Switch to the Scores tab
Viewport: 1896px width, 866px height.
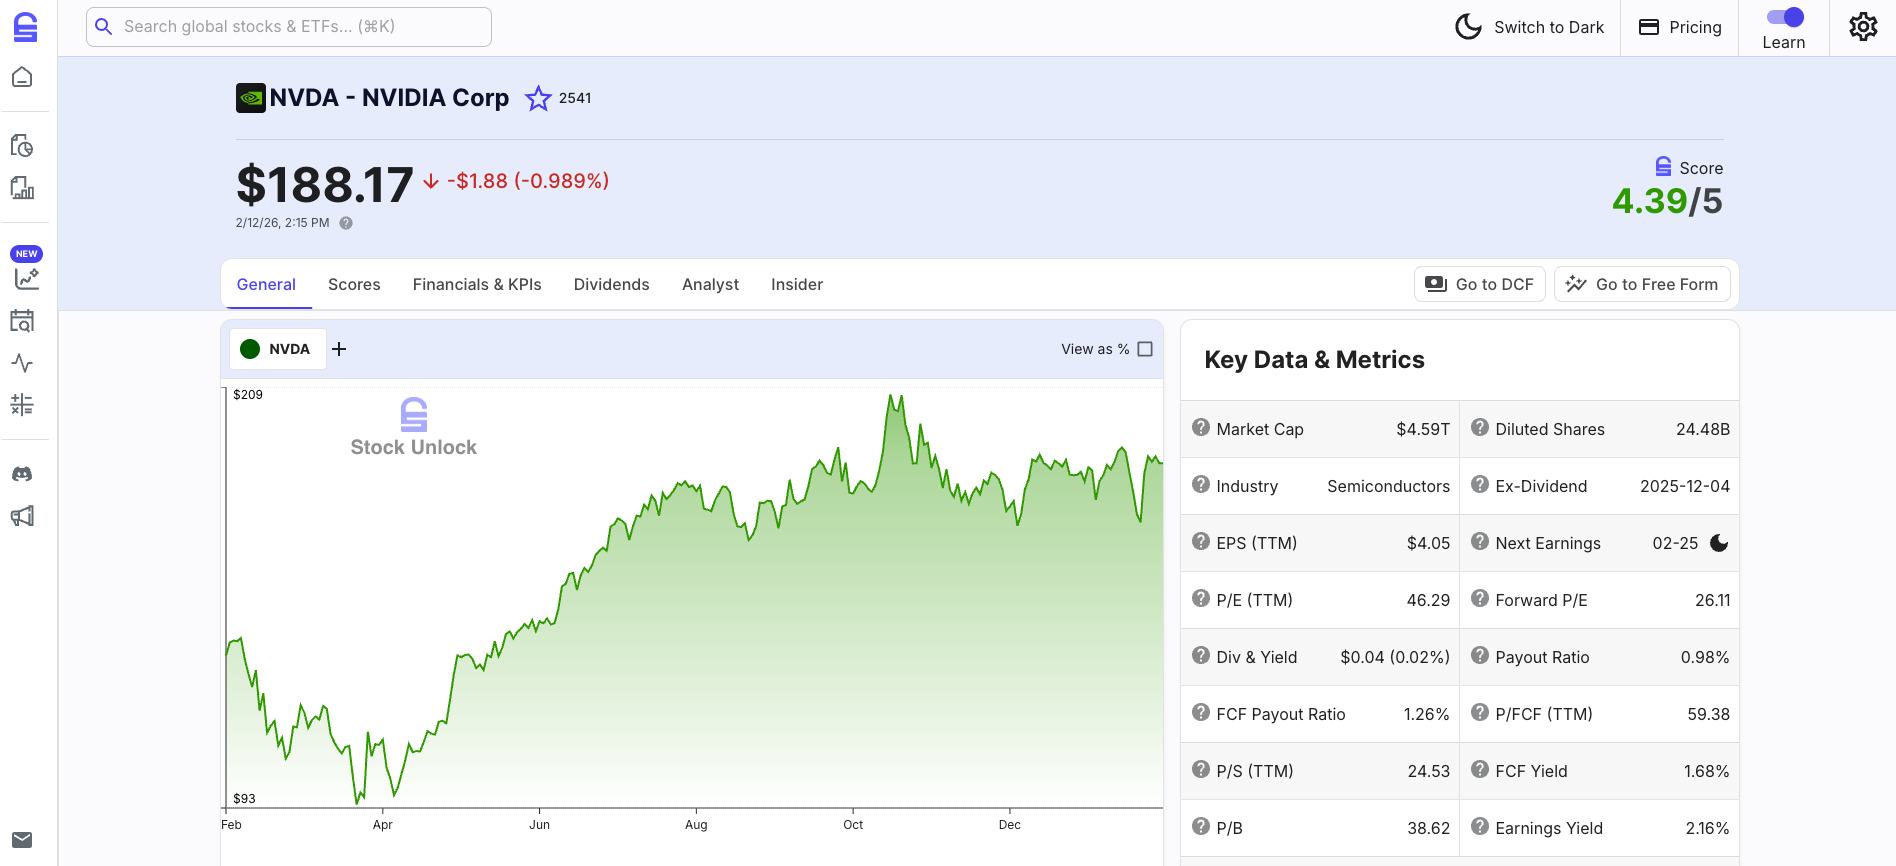(354, 284)
